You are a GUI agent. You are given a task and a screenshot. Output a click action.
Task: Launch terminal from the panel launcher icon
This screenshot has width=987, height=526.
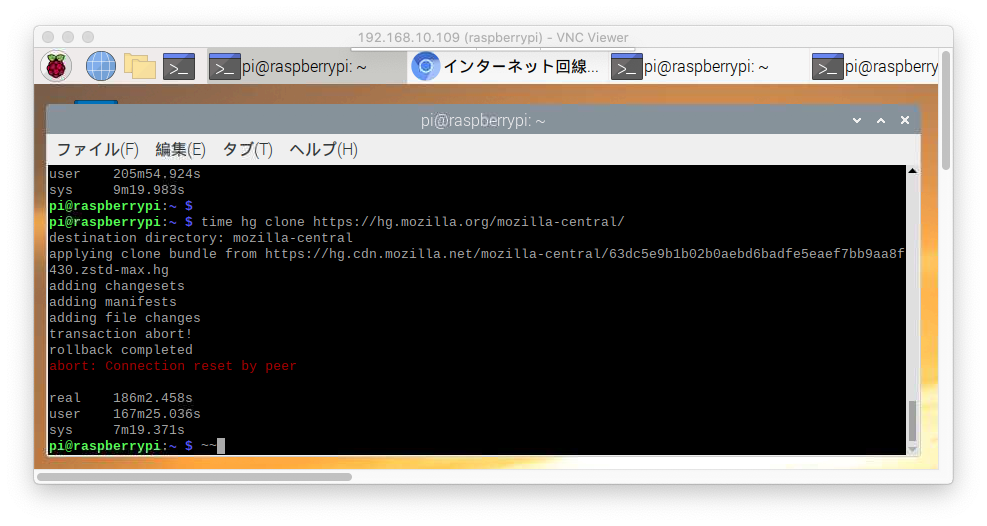179,67
